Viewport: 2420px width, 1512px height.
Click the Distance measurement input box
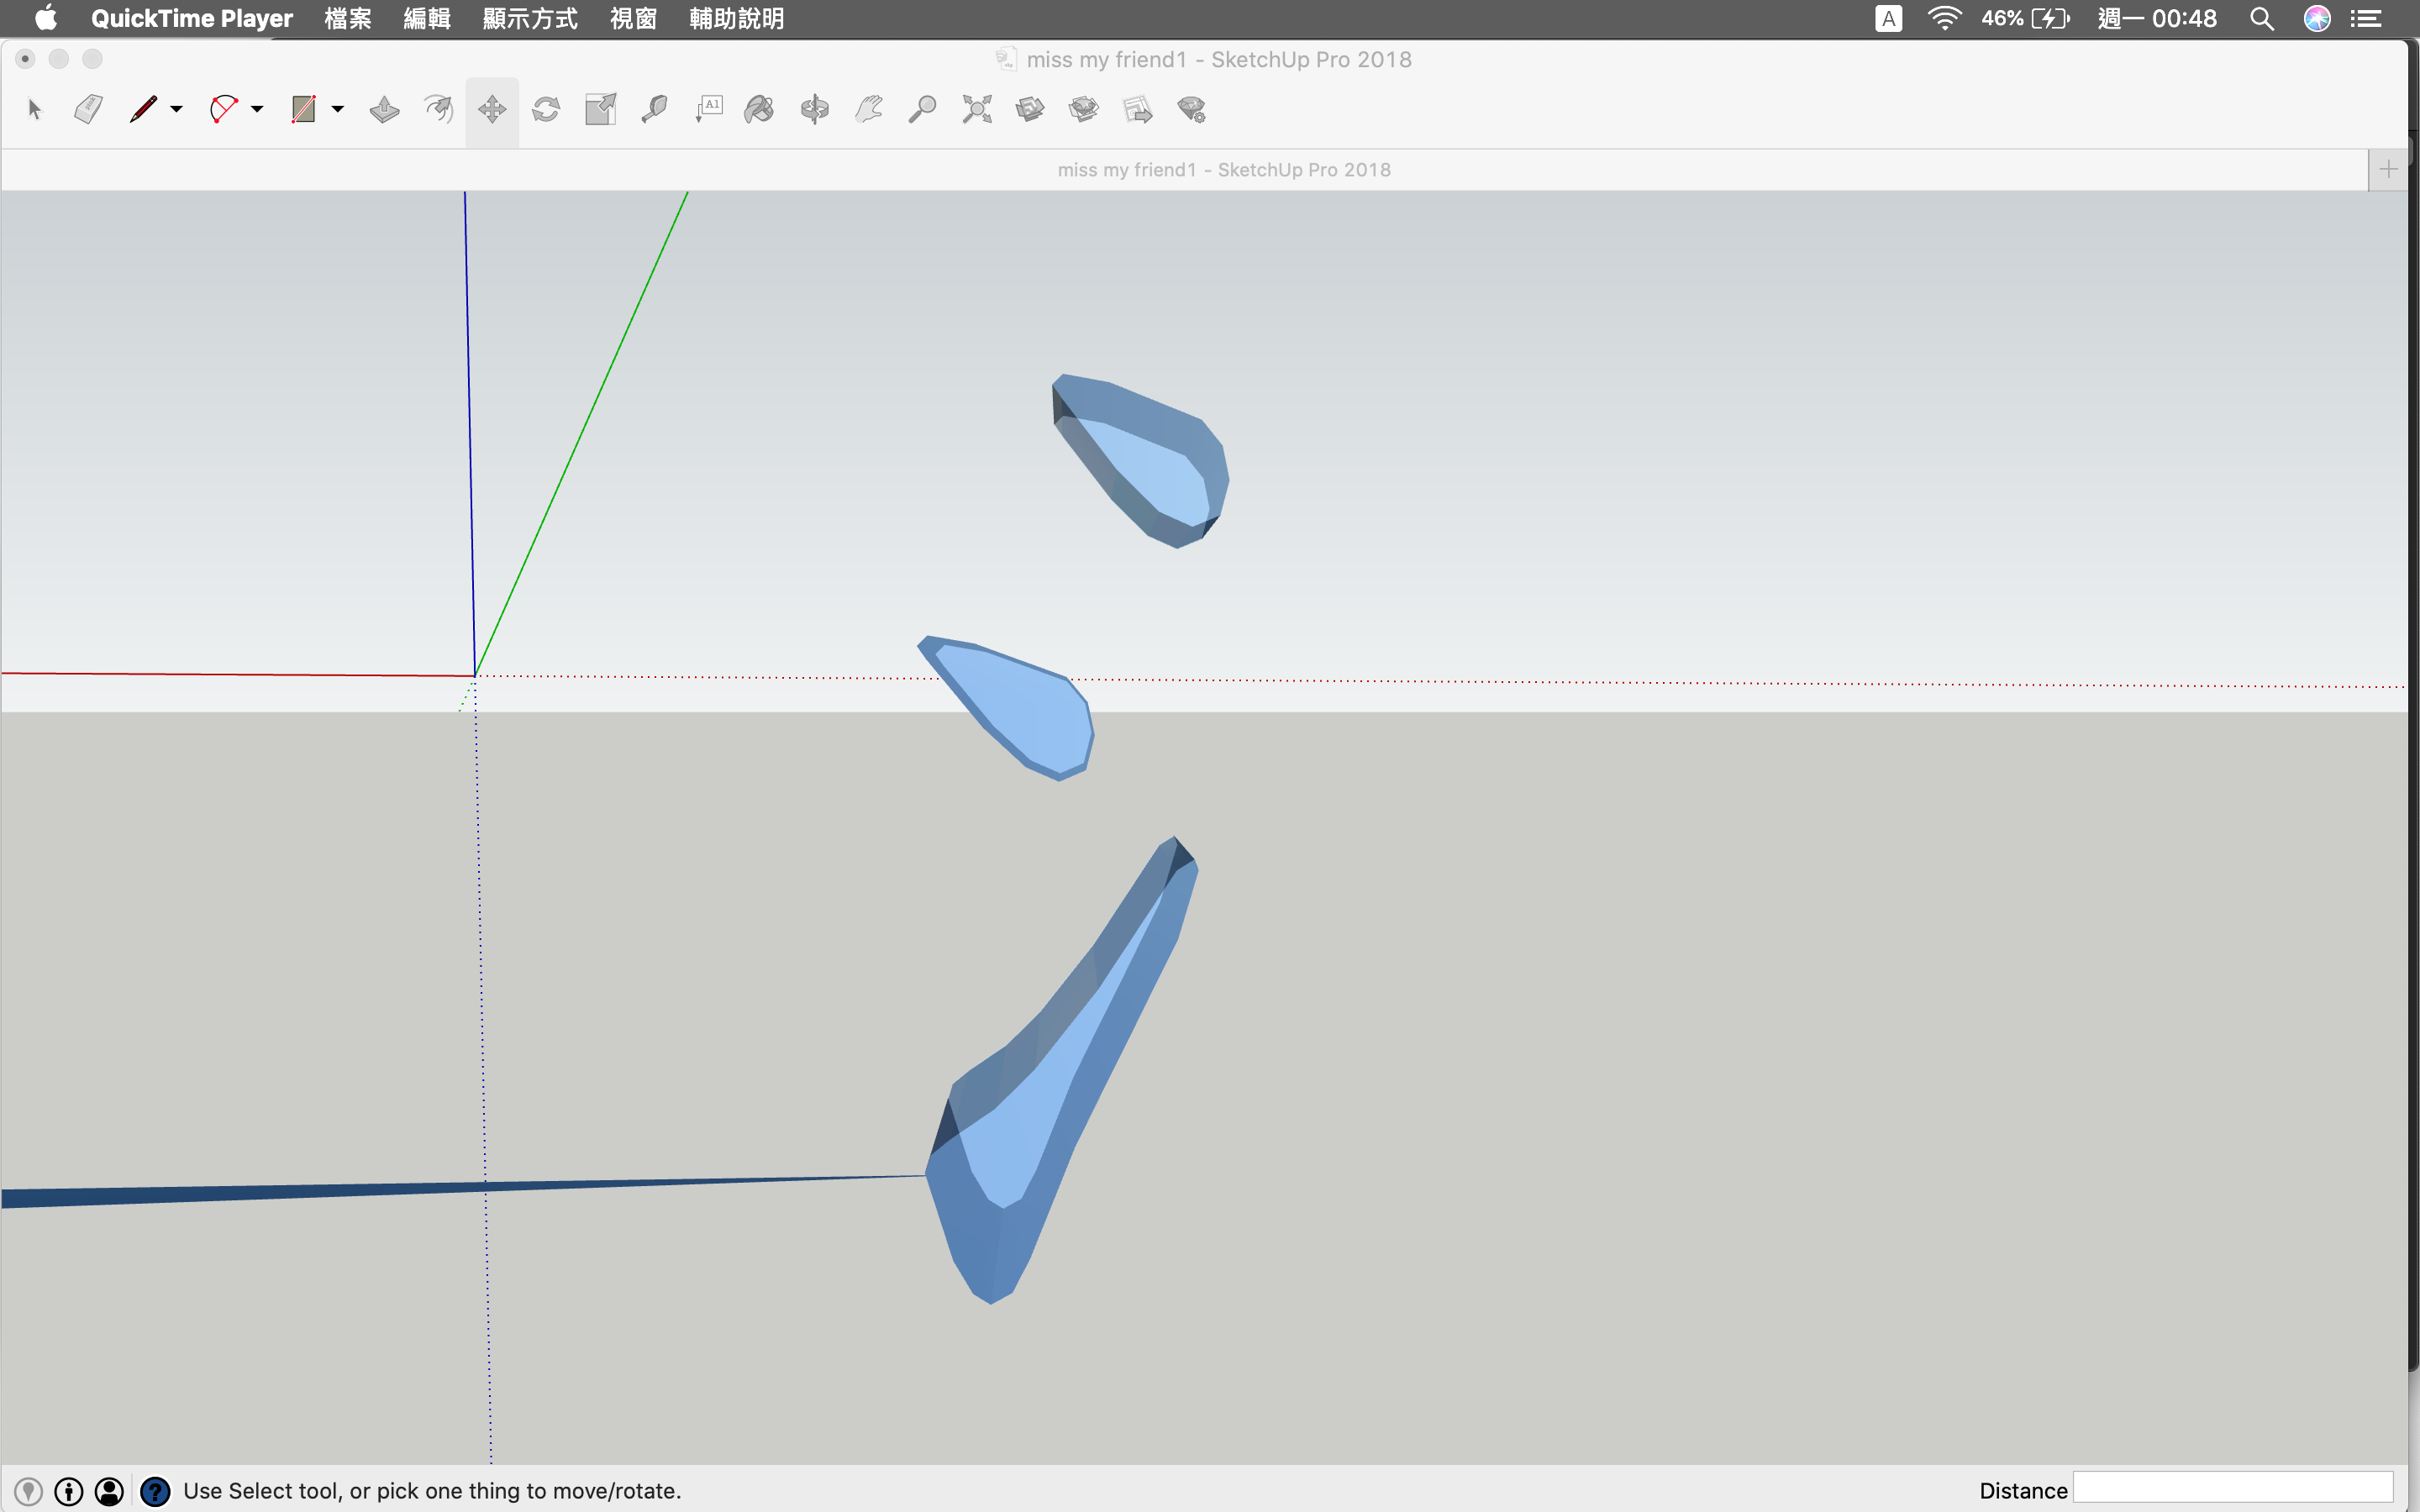coord(2232,1488)
